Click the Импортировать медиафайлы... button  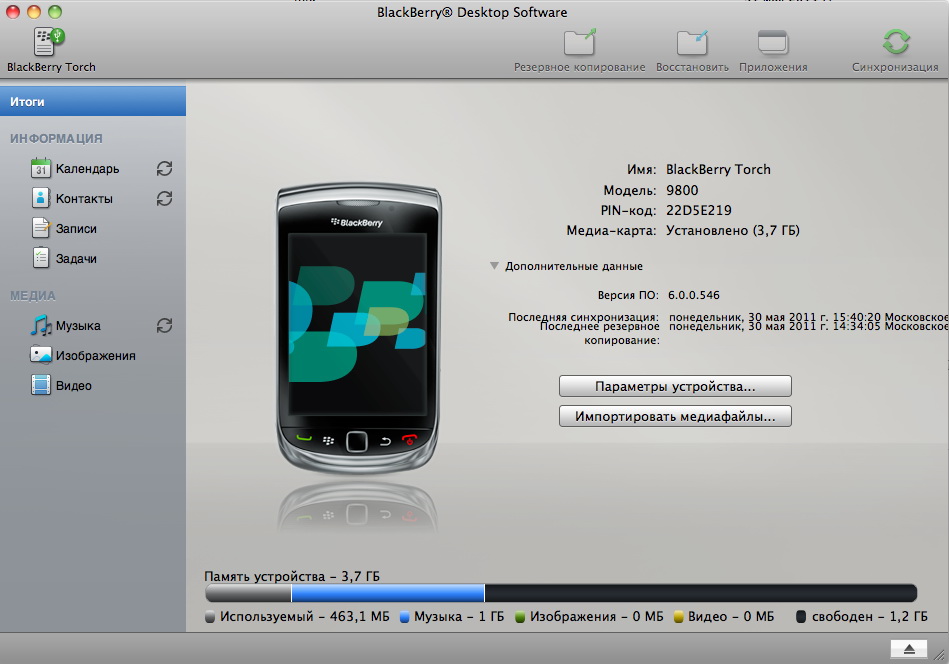(x=675, y=416)
